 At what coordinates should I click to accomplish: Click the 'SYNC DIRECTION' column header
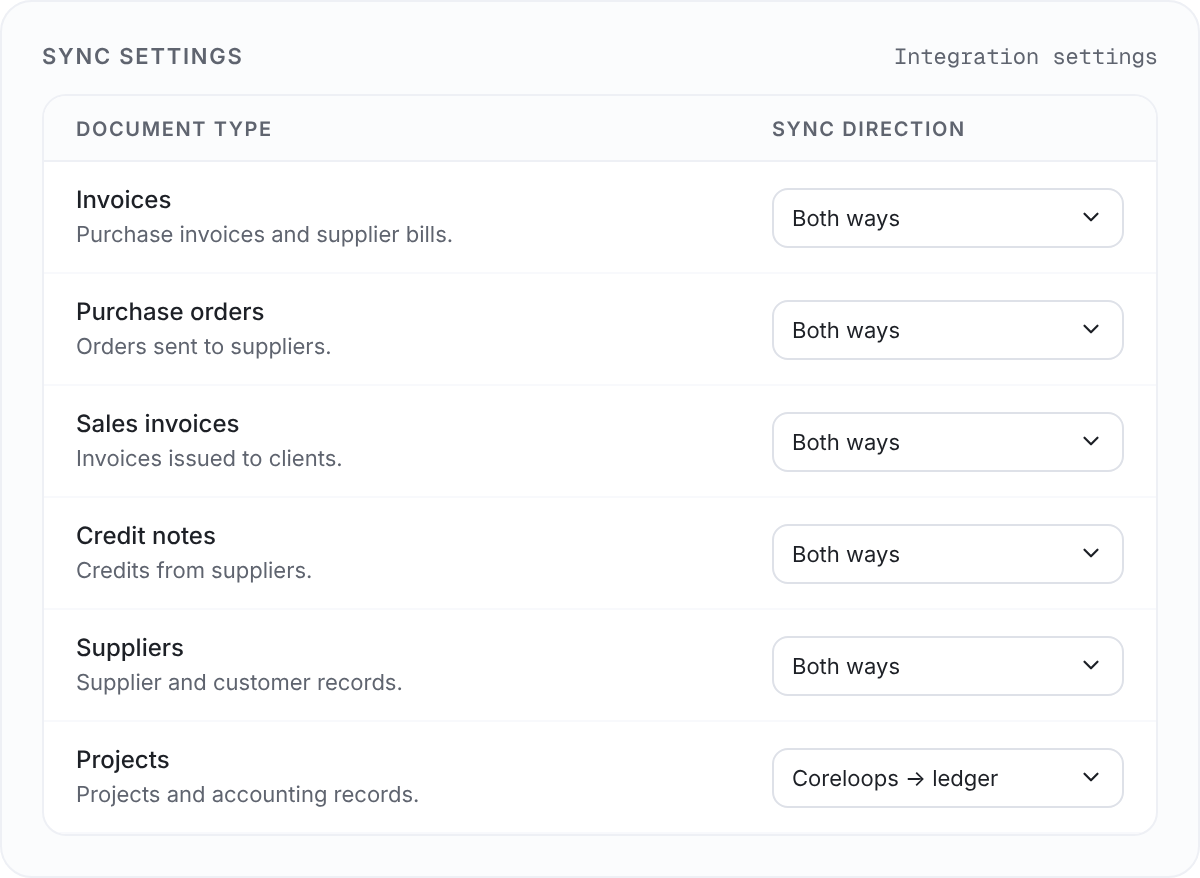[x=868, y=129]
